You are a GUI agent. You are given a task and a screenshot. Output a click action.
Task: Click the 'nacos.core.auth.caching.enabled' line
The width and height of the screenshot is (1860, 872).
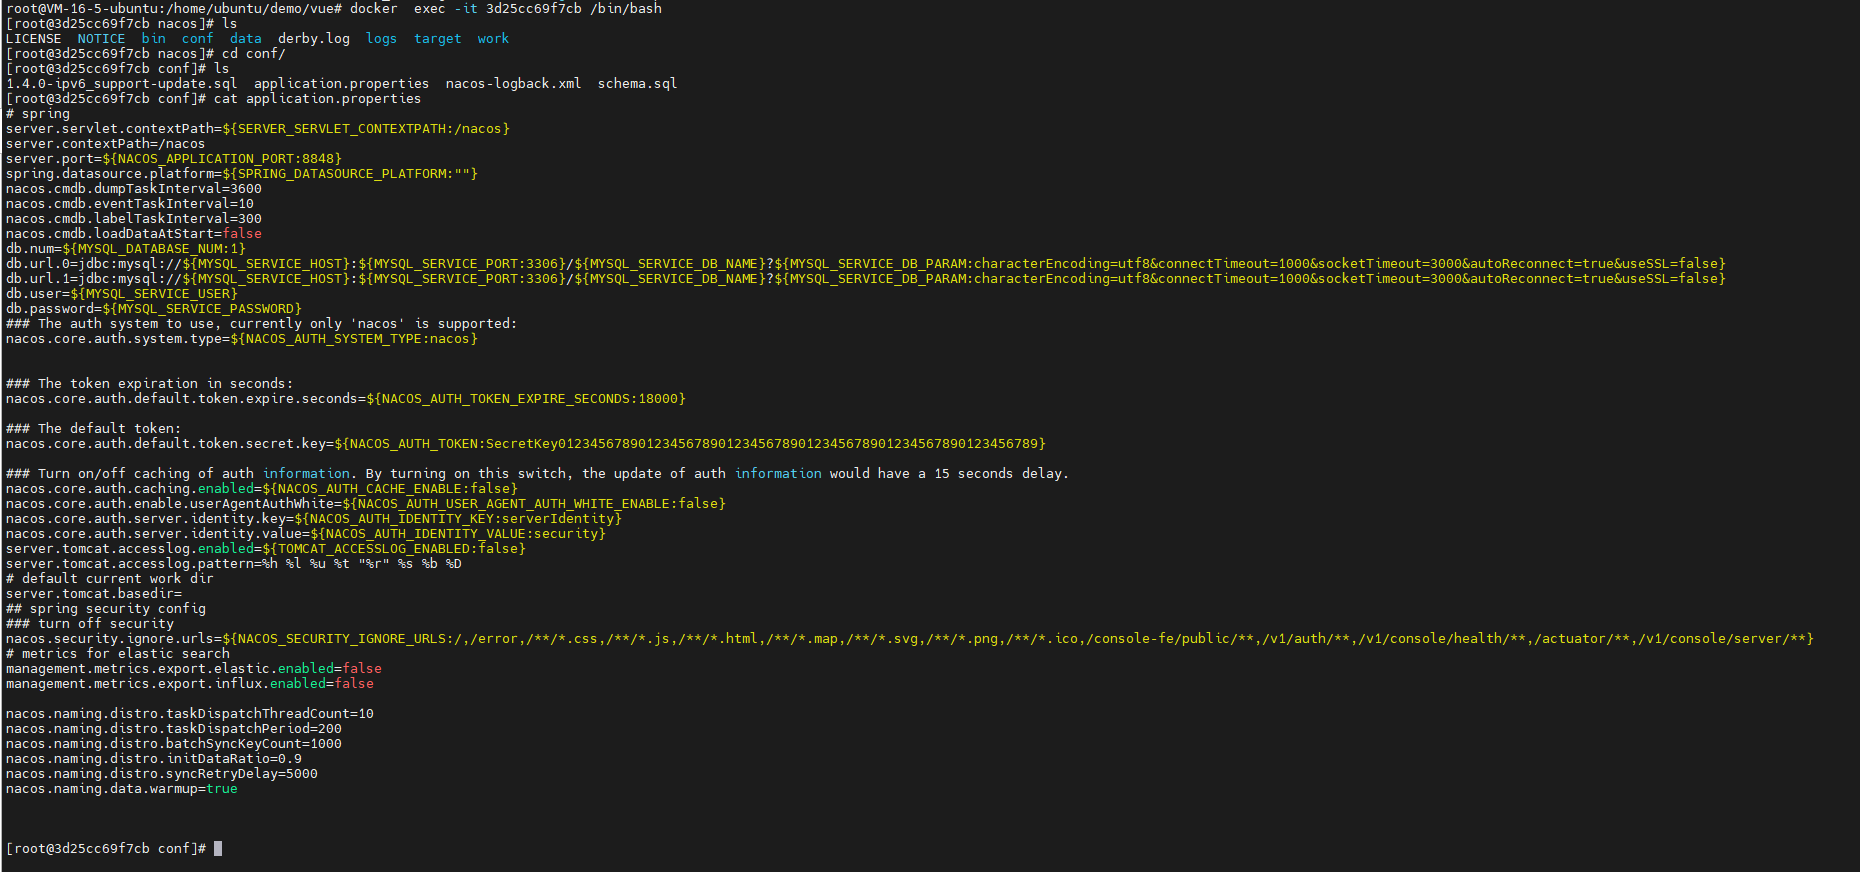(x=262, y=489)
